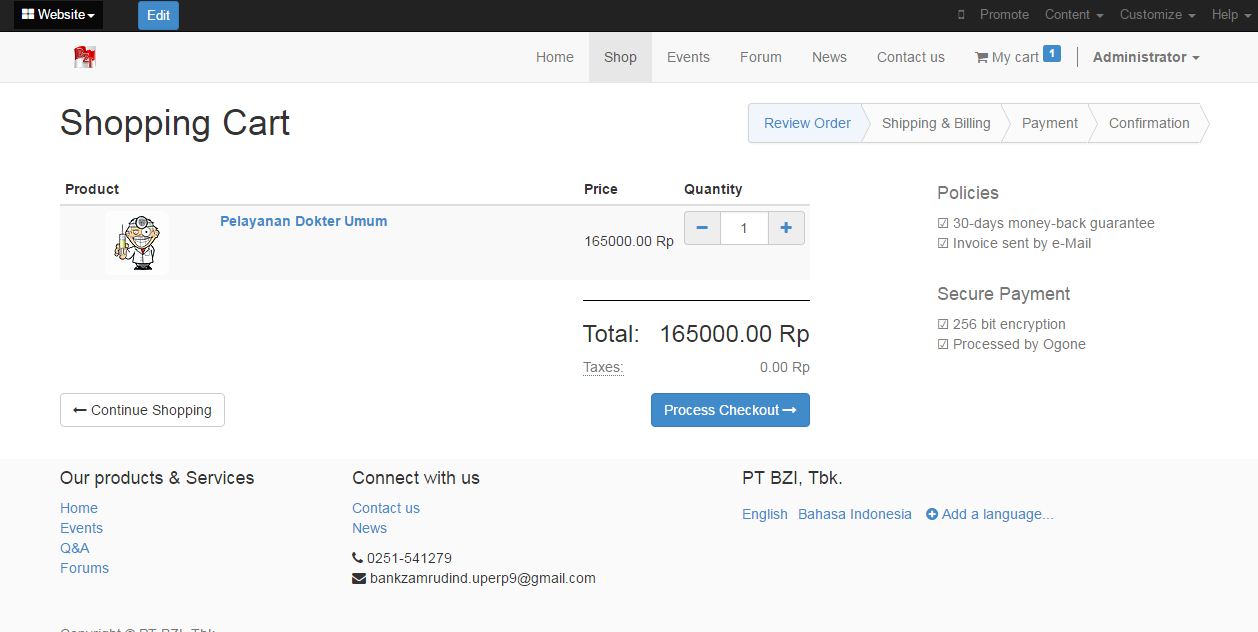Viewport: 1258px width, 632px height.
Task: Expand the Customize menu
Action: click(1157, 15)
